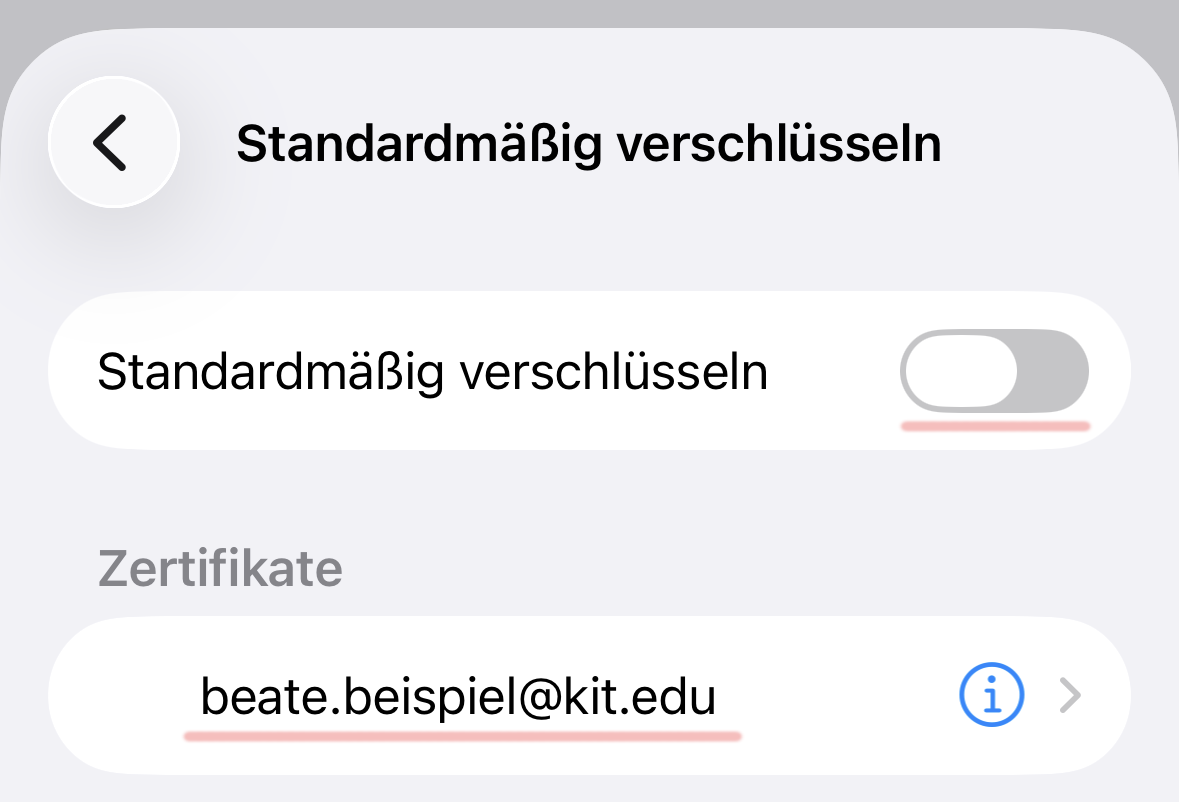Return to the previous settings screen
The height and width of the screenshot is (802, 1179).
(x=113, y=143)
